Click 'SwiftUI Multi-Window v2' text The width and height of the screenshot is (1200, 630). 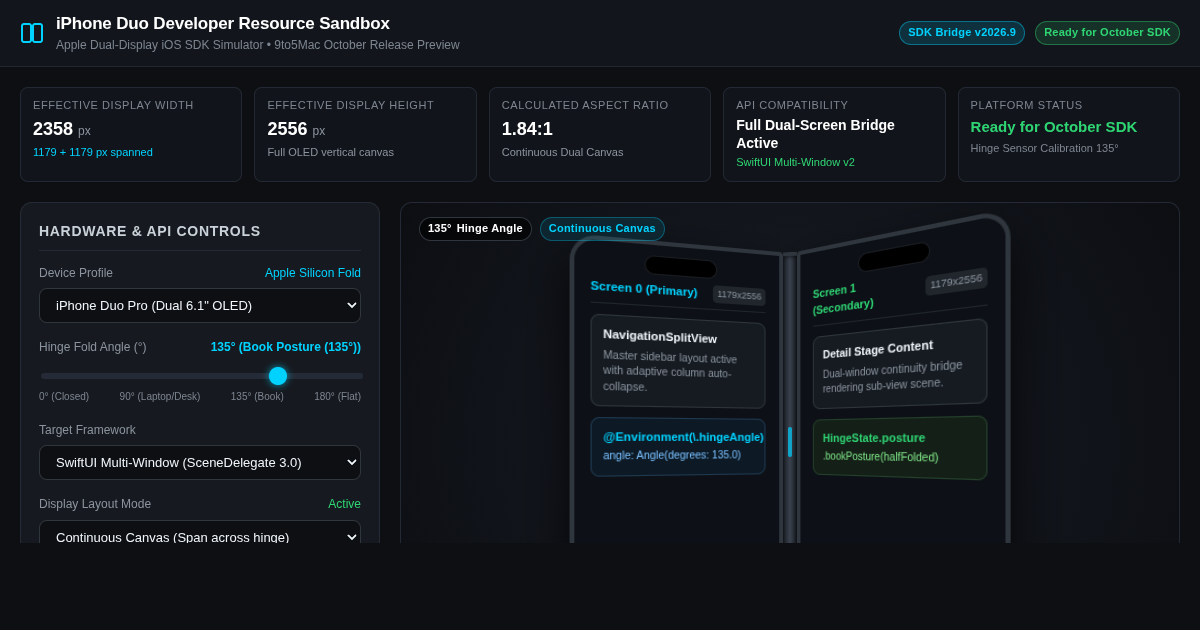point(795,162)
